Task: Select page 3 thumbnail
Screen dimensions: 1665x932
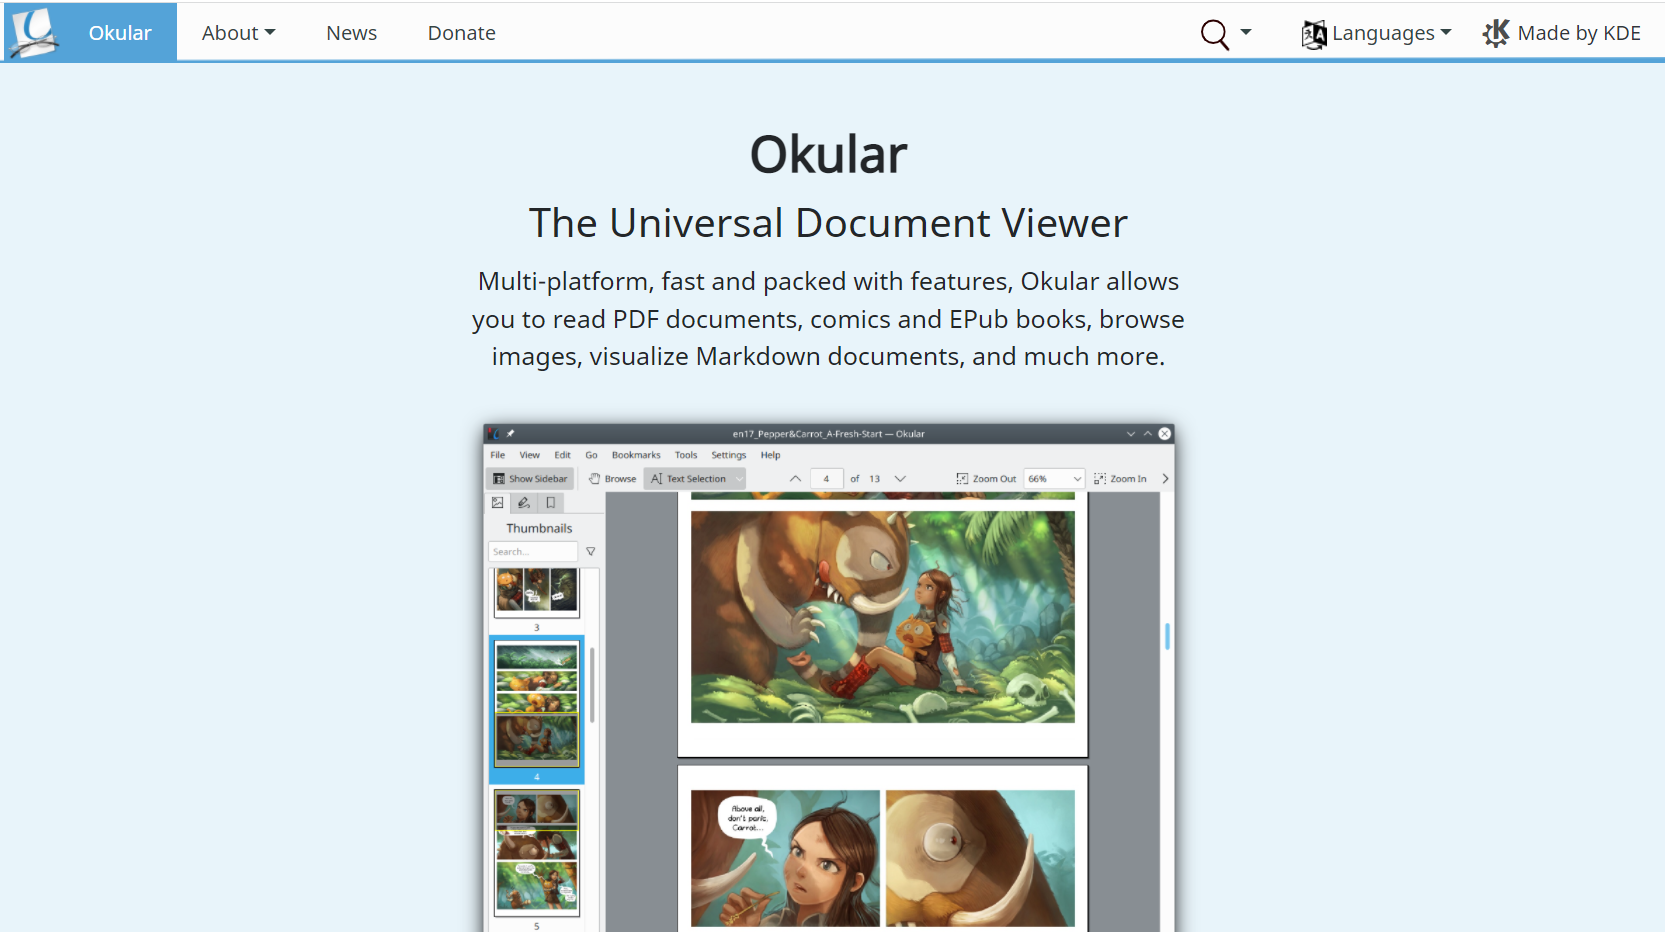Action: (537, 592)
